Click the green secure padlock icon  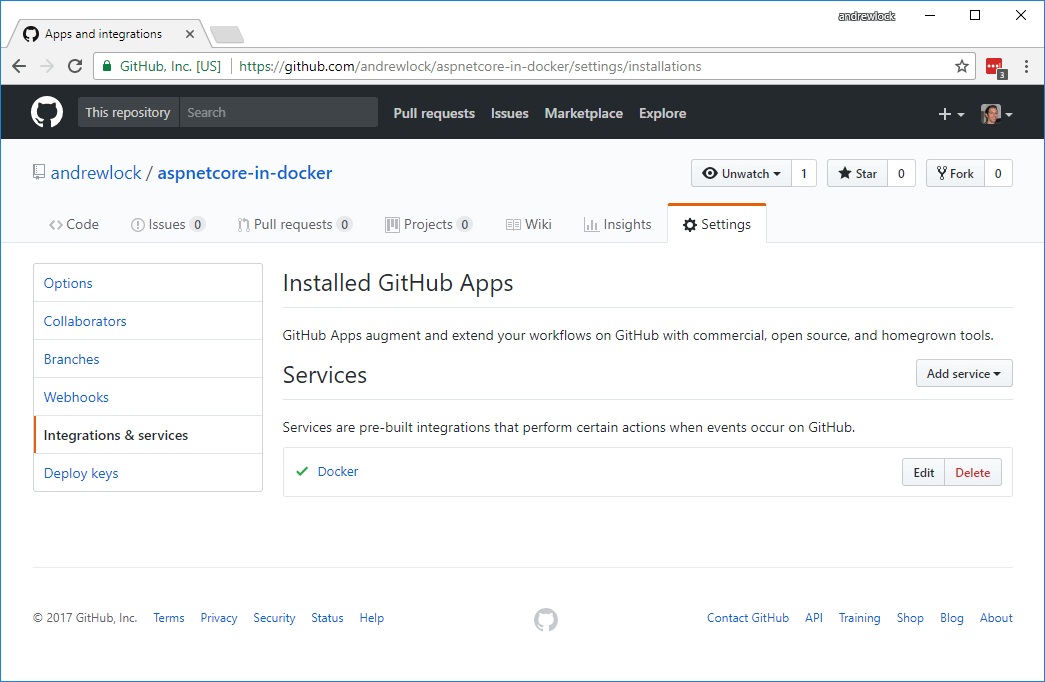point(107,66)
